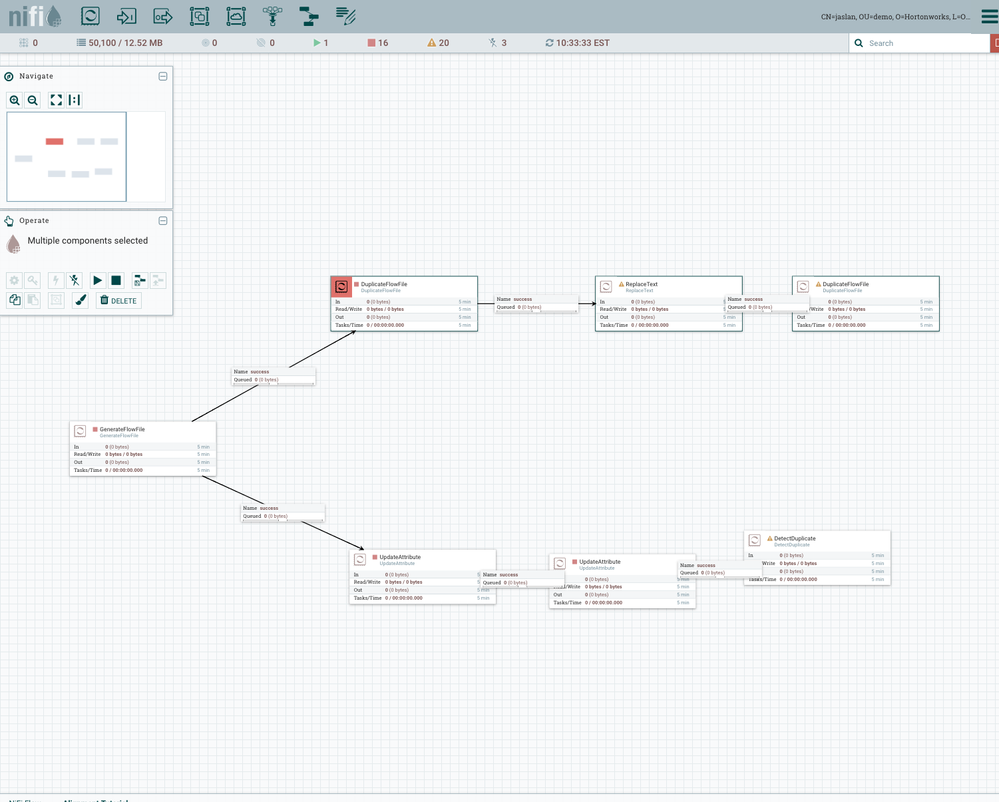Open the global hamburger menu
This screenshot has width=999, height=802.
[988, 16]
